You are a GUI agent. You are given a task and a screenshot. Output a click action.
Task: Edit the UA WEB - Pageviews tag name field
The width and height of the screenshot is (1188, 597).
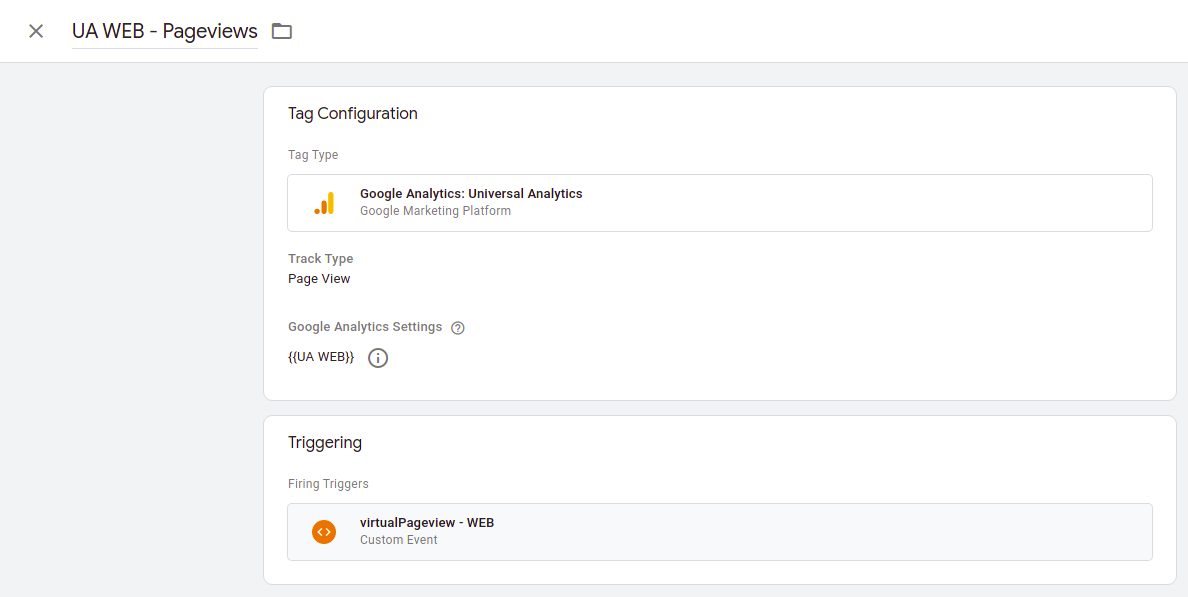tap(164, 31)
